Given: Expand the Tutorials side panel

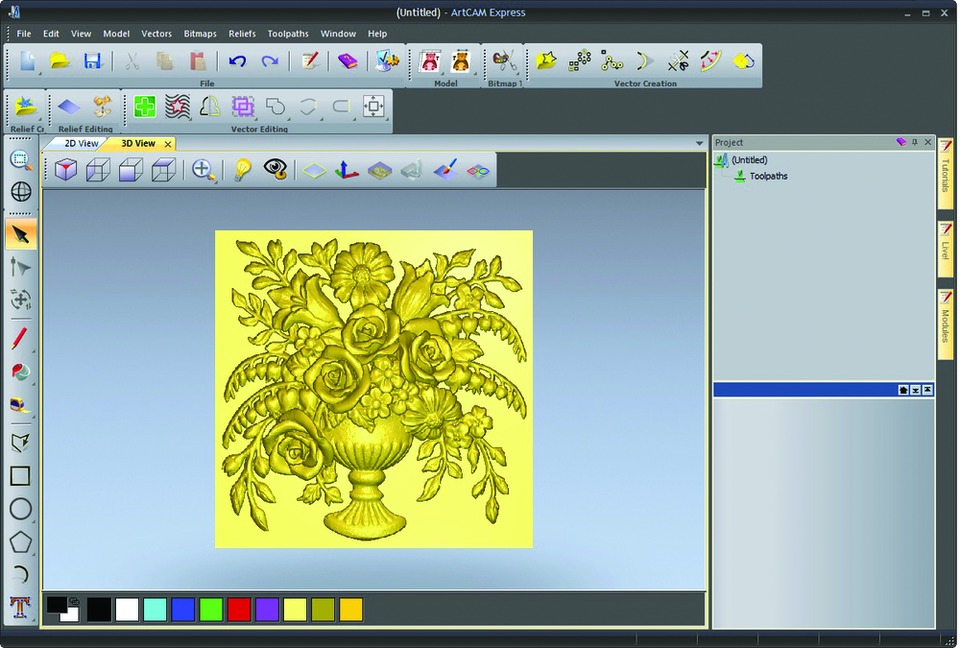Looking at the screenshot, I should pos(945,170).
